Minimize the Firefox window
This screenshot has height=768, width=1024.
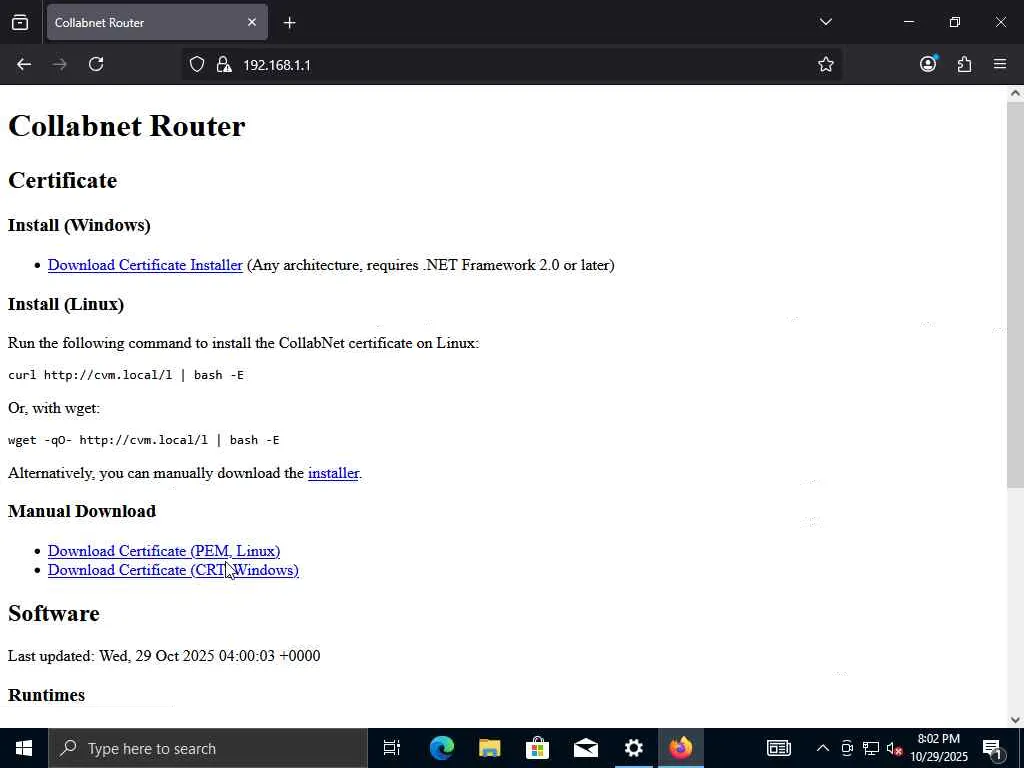908,22
